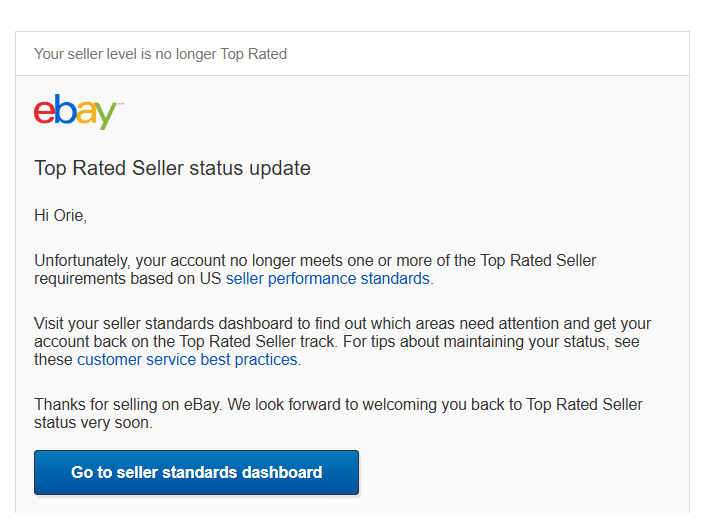This screenshot has height=524, width=707.
Task: Click the line starting 'Visit your seller standards dashboard'
Action: (342, 324)
